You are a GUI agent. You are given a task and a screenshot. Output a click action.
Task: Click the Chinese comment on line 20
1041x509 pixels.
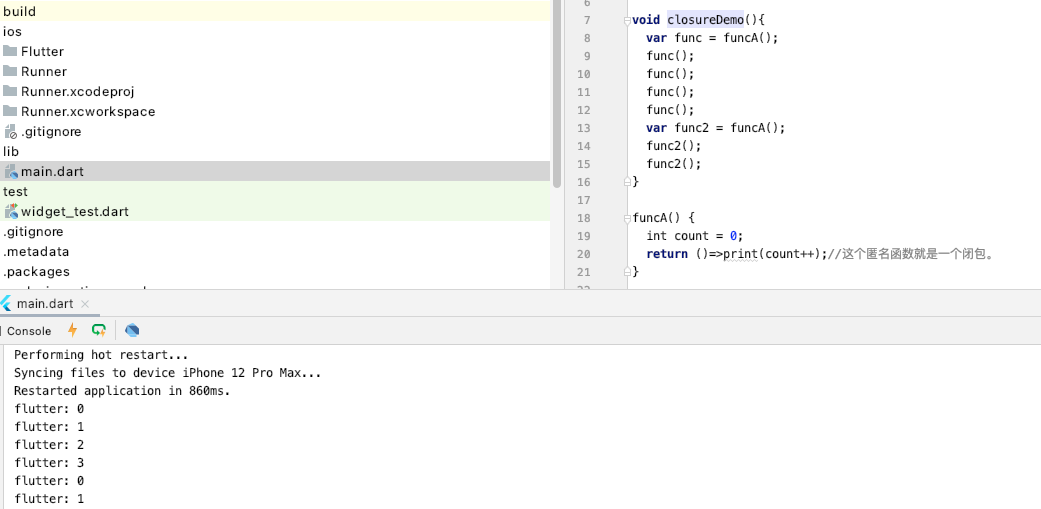click(x=912, y=254)
